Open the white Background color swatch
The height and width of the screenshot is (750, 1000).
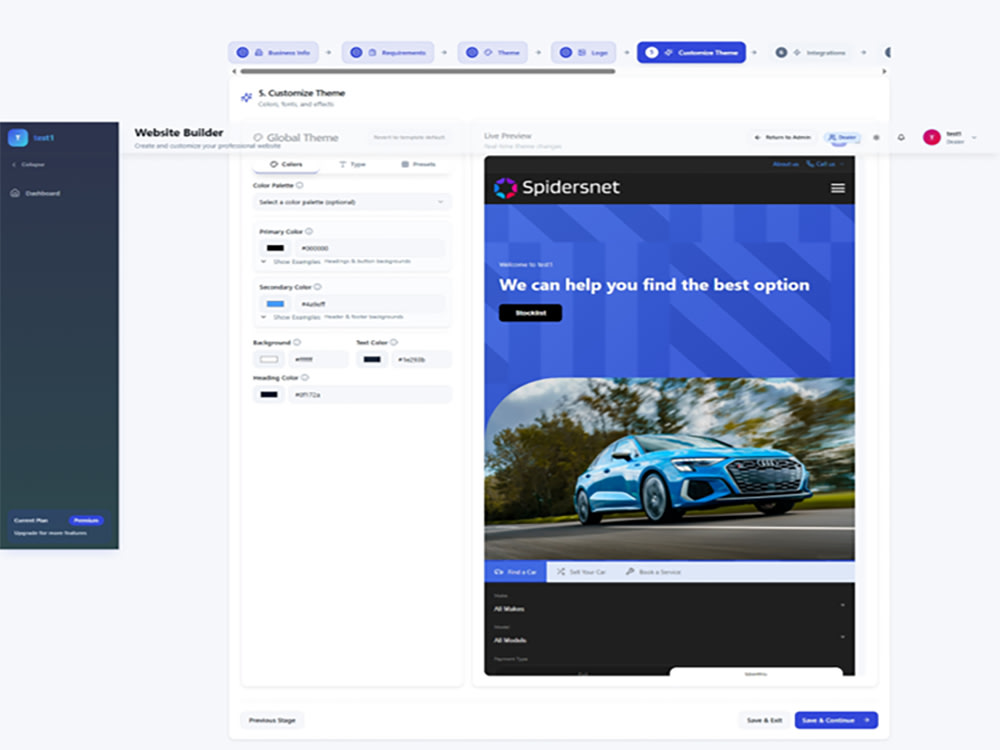click(x=268, y=360)
